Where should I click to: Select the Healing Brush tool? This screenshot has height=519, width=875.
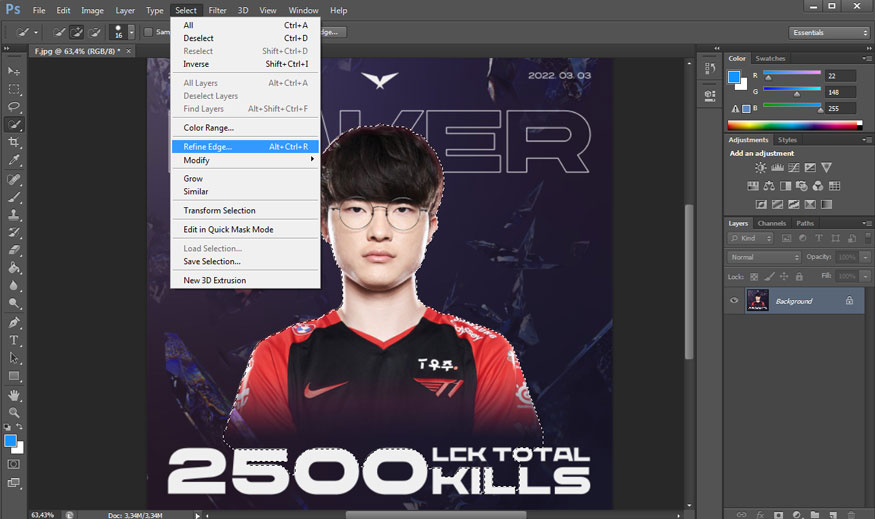click(x=14, y=179)
